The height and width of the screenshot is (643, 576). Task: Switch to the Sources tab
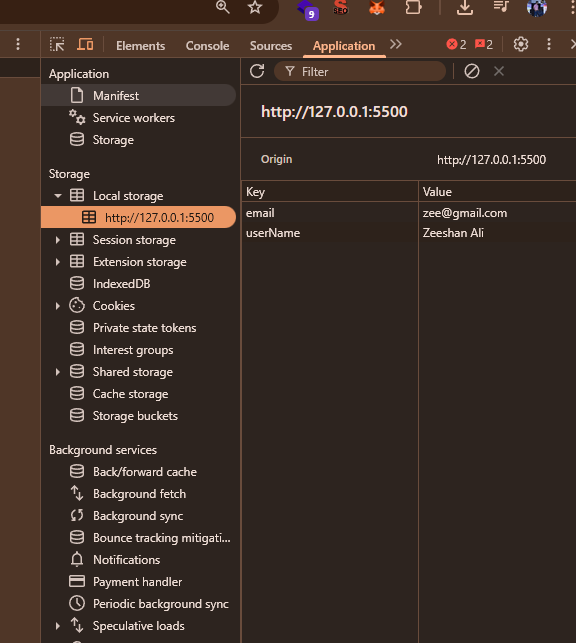pyautogui.click(x=271, y=46)
